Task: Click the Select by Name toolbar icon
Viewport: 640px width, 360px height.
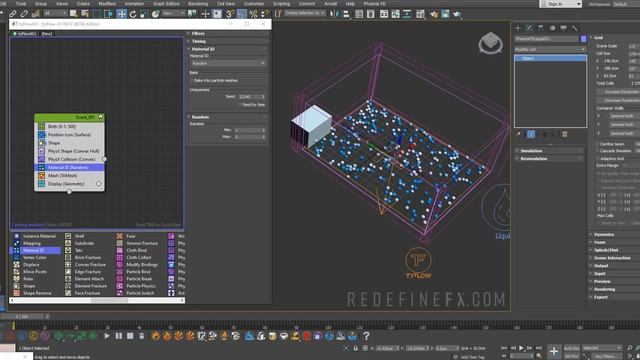Action: [85, 14]
